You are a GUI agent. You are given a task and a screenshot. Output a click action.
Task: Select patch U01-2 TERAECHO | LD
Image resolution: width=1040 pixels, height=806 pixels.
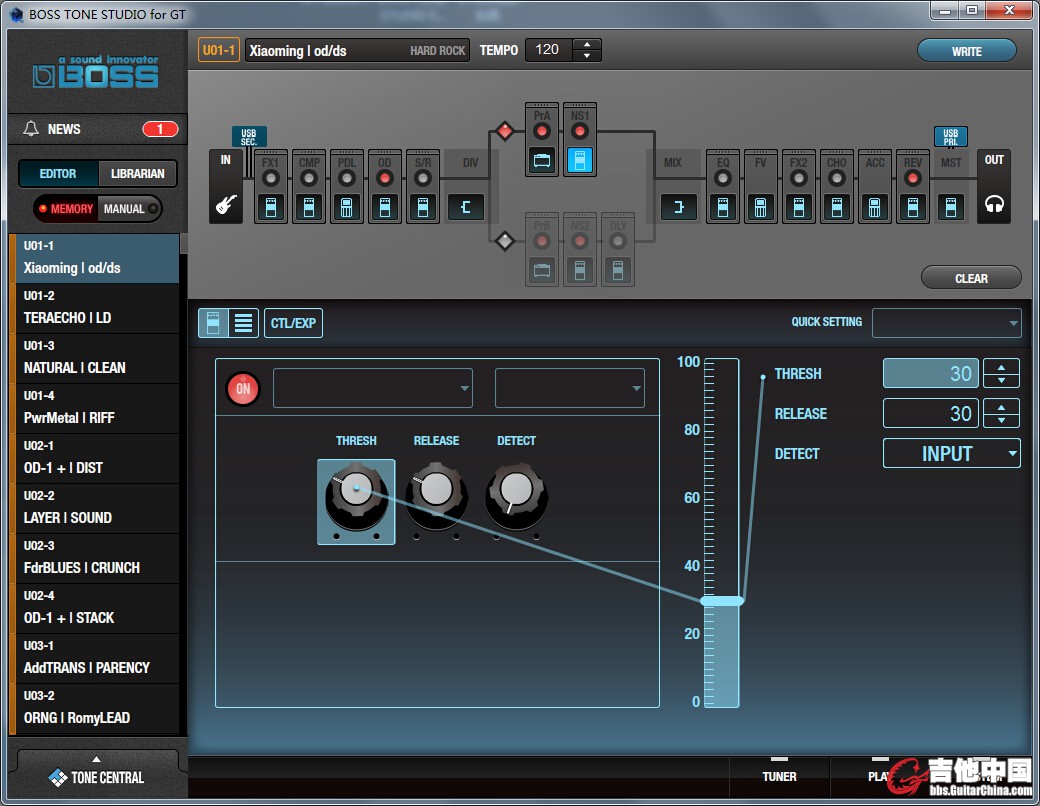pyautogui.click(x=97, y=308)
